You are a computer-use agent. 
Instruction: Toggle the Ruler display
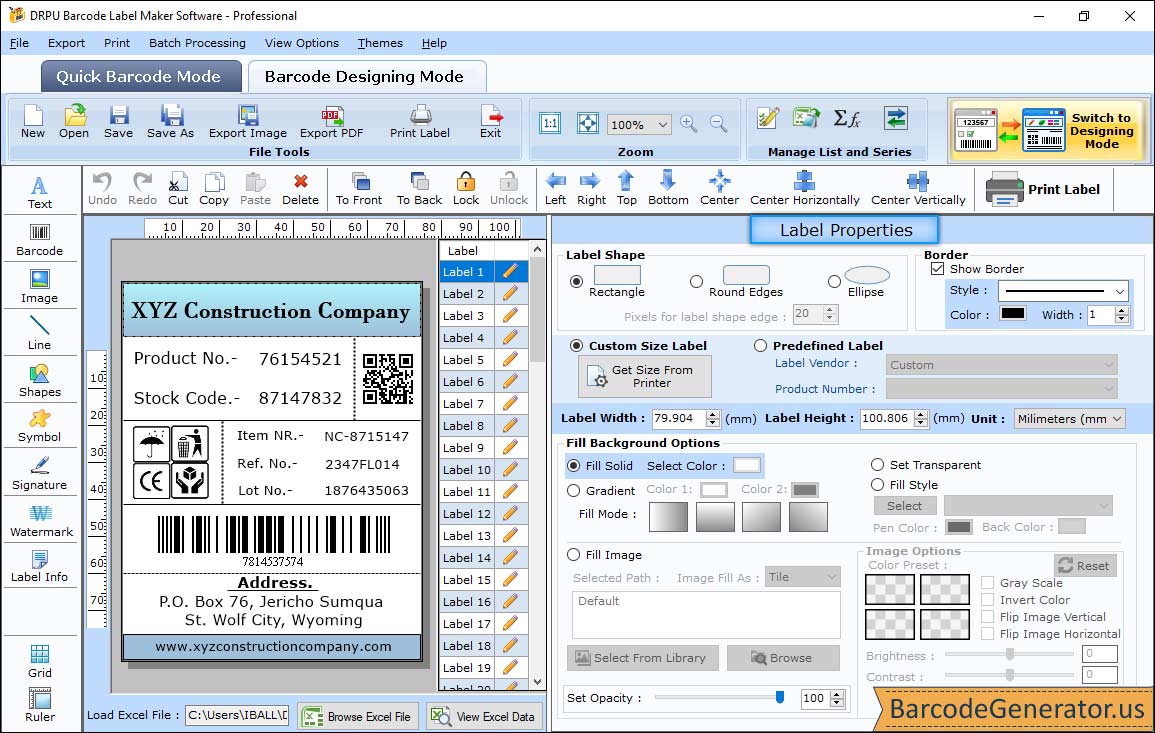[x=40, y=705]
